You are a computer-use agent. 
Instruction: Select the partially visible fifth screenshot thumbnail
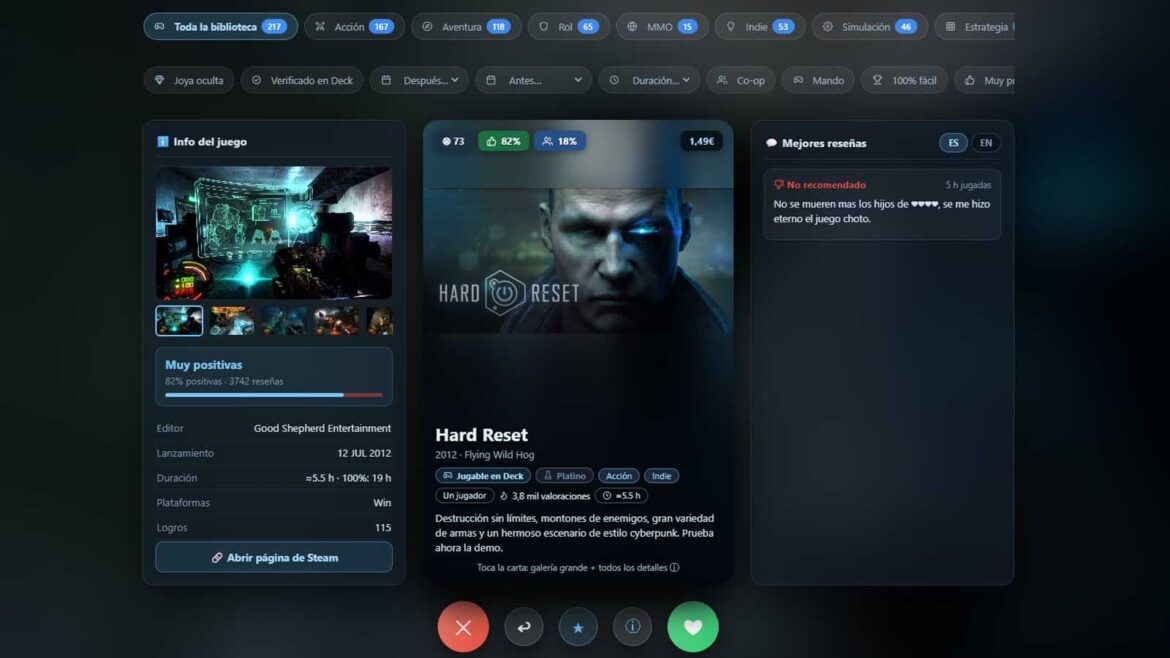379,321
